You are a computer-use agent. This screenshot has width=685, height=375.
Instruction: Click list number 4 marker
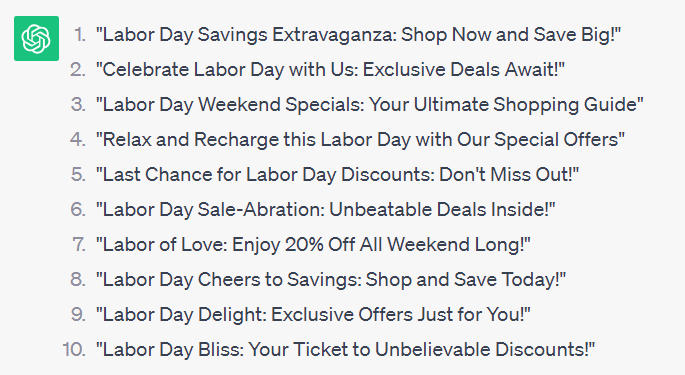78,140
